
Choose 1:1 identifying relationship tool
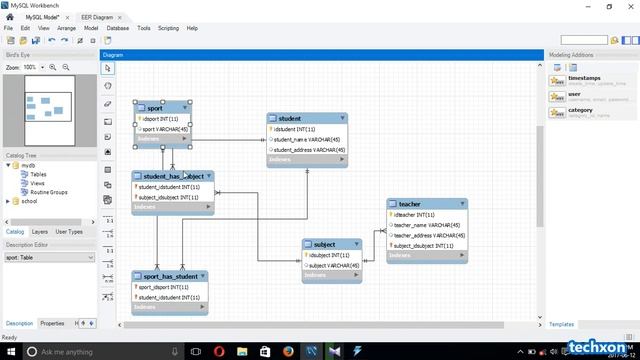coord(108,249)
